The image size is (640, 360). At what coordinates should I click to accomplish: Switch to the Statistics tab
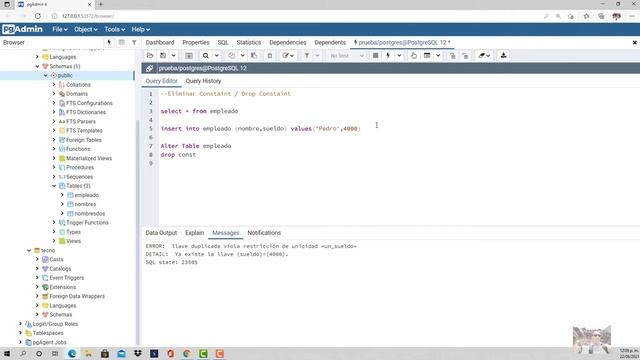click(x=249, y=42)
